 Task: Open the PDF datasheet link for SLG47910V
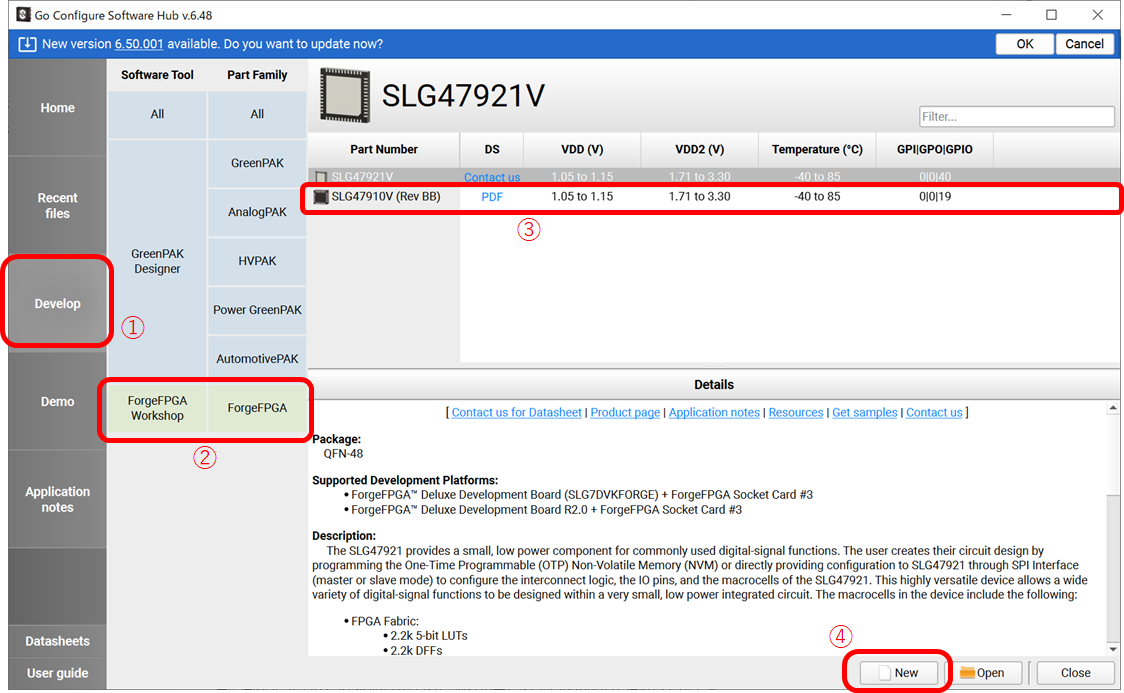(492, 197)
